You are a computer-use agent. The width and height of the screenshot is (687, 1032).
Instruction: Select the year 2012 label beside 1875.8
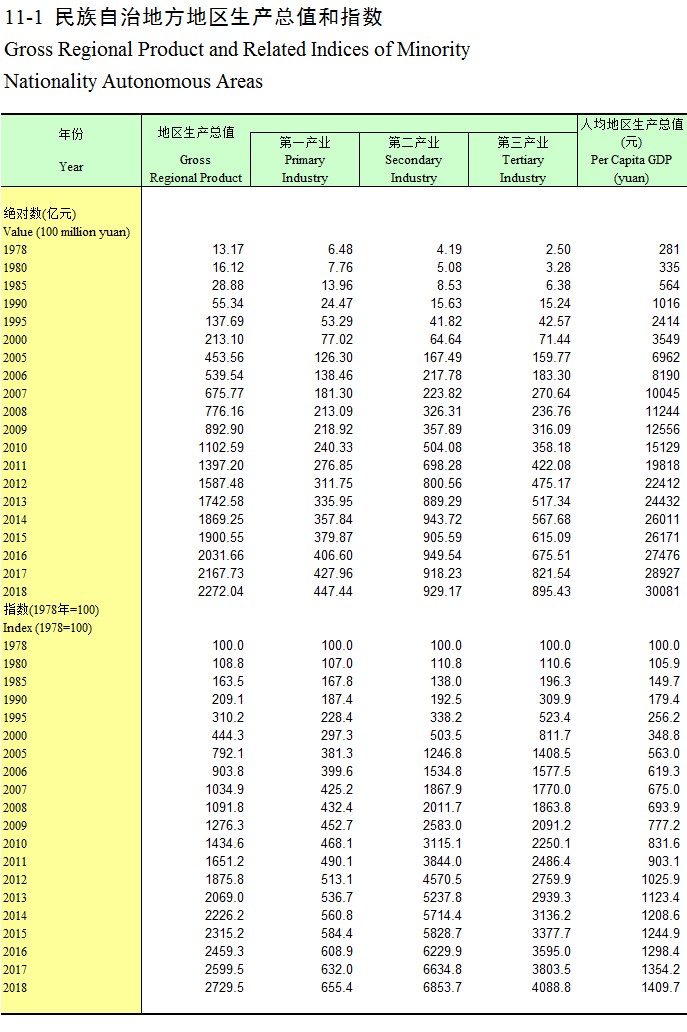(x=15, y=880)
